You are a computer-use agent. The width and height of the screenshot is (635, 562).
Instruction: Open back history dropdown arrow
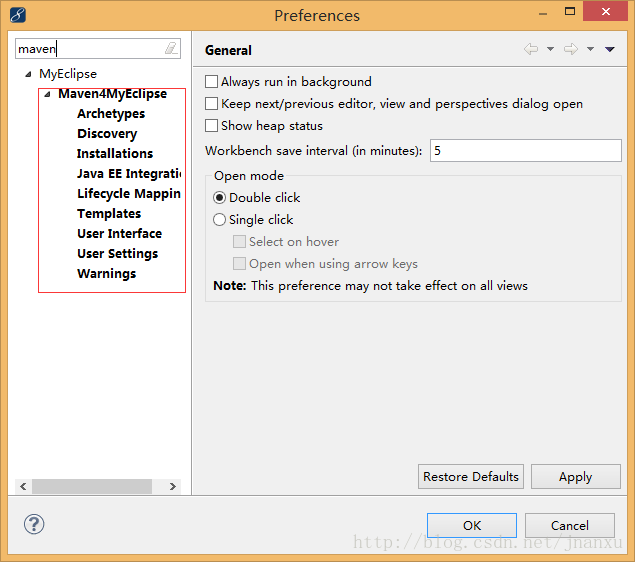coord(550,49)
